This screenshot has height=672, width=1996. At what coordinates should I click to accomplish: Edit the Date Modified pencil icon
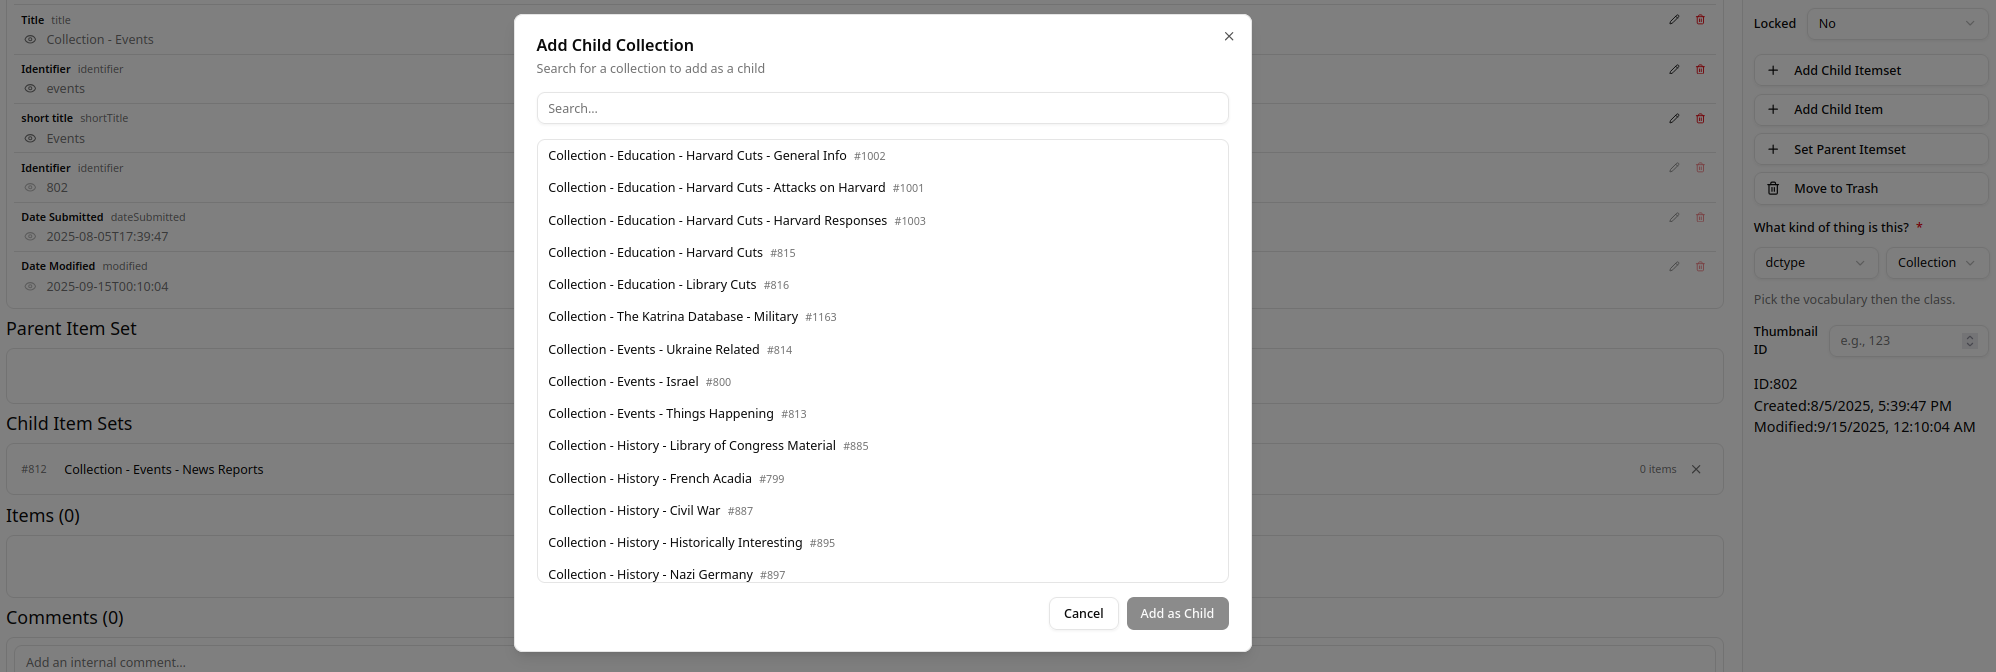(1674, 266)
